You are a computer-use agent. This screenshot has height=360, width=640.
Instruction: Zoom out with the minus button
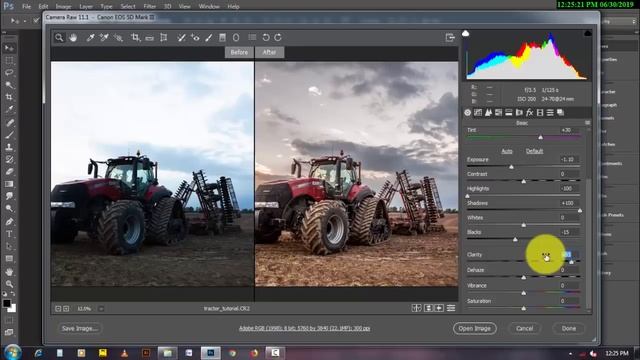tap(58, 309)
